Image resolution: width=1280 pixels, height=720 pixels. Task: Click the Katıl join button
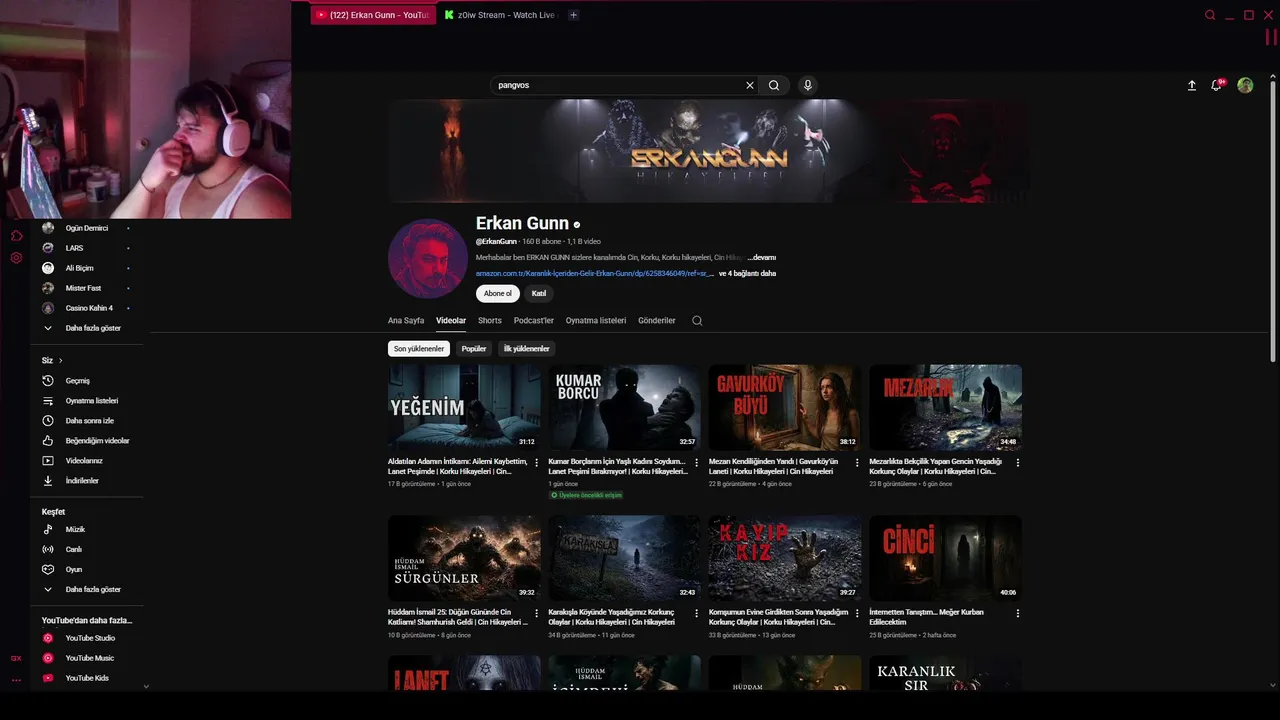click(539, 294)
